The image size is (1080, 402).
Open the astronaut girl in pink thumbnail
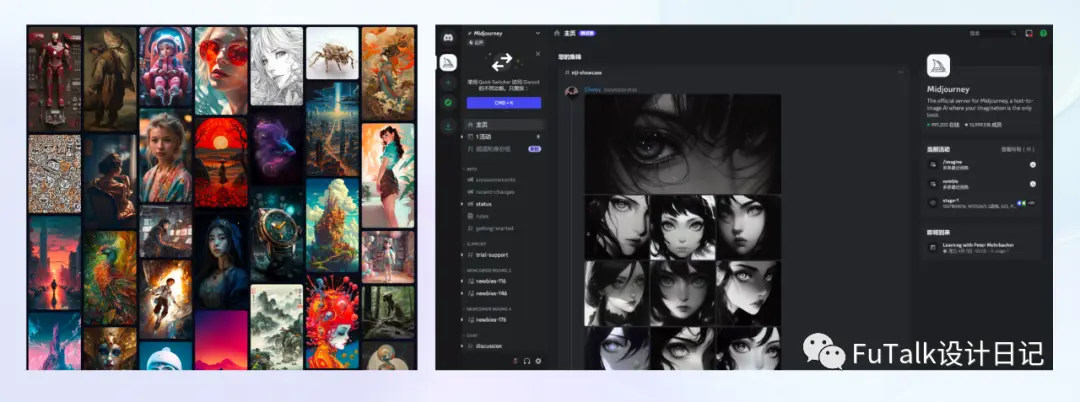click(x=165, y=66)
